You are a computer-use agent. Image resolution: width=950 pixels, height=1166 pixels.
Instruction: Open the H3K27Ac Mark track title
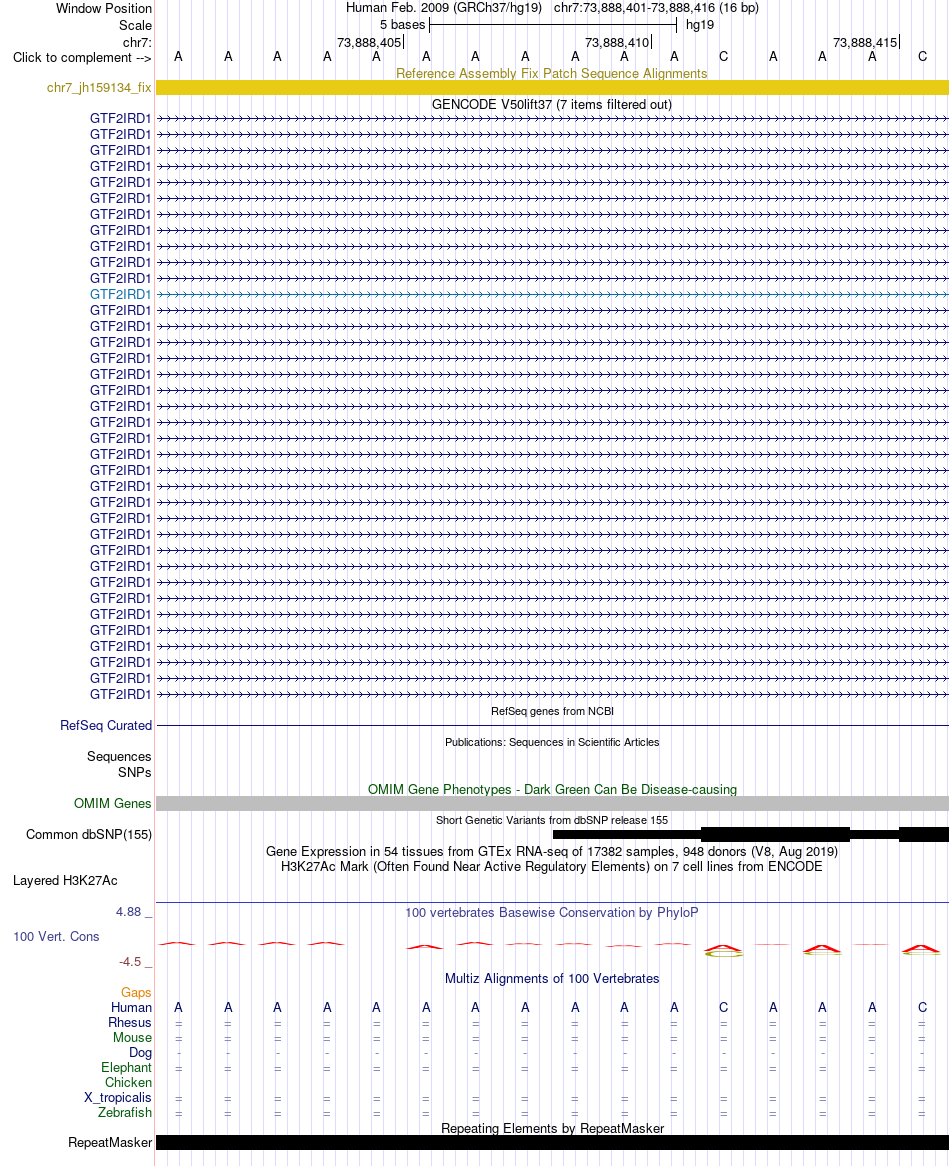tap(552, 866)
